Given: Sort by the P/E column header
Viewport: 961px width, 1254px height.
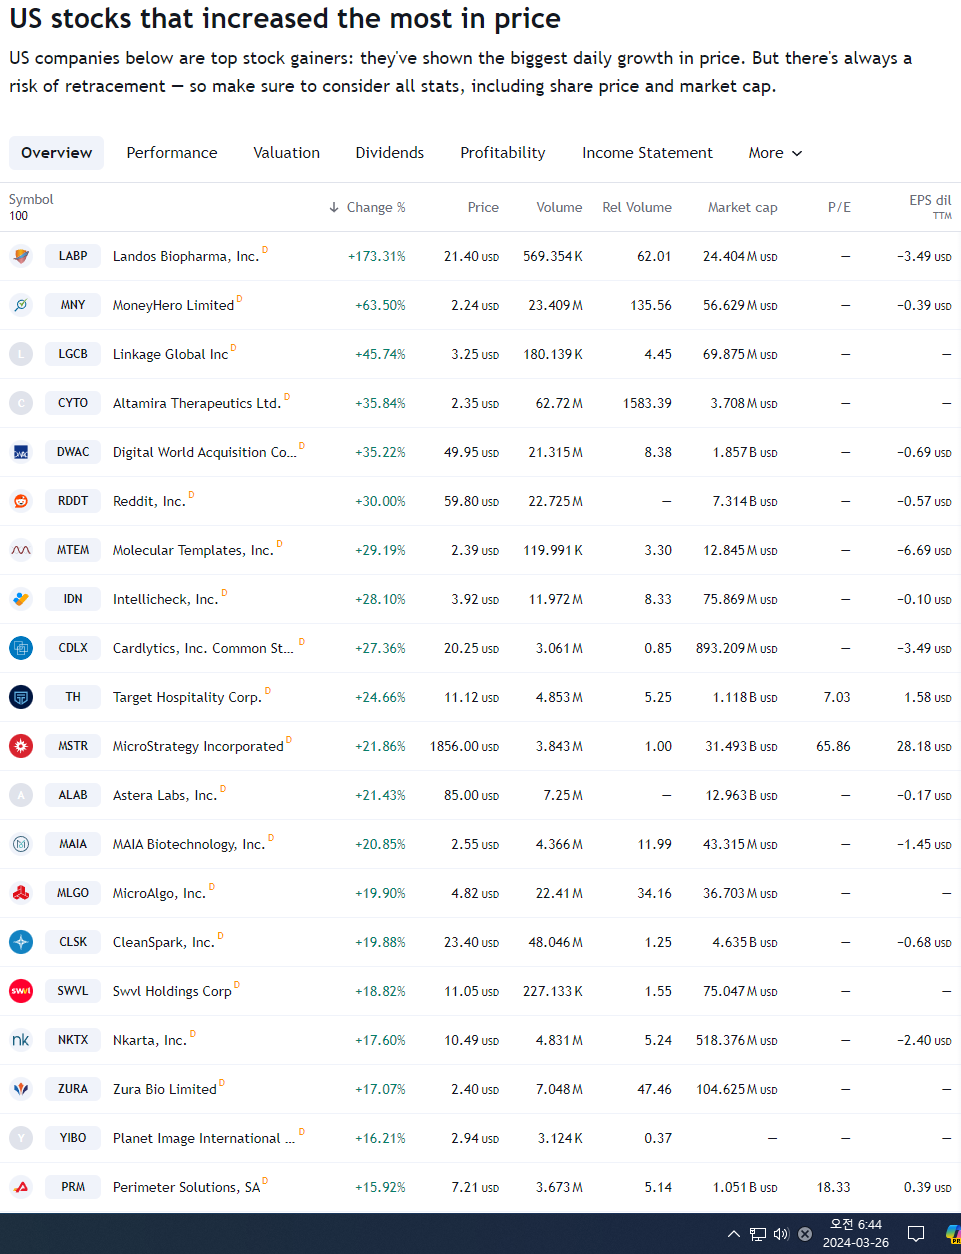Looking at the screenshot, I should (839, 207).
